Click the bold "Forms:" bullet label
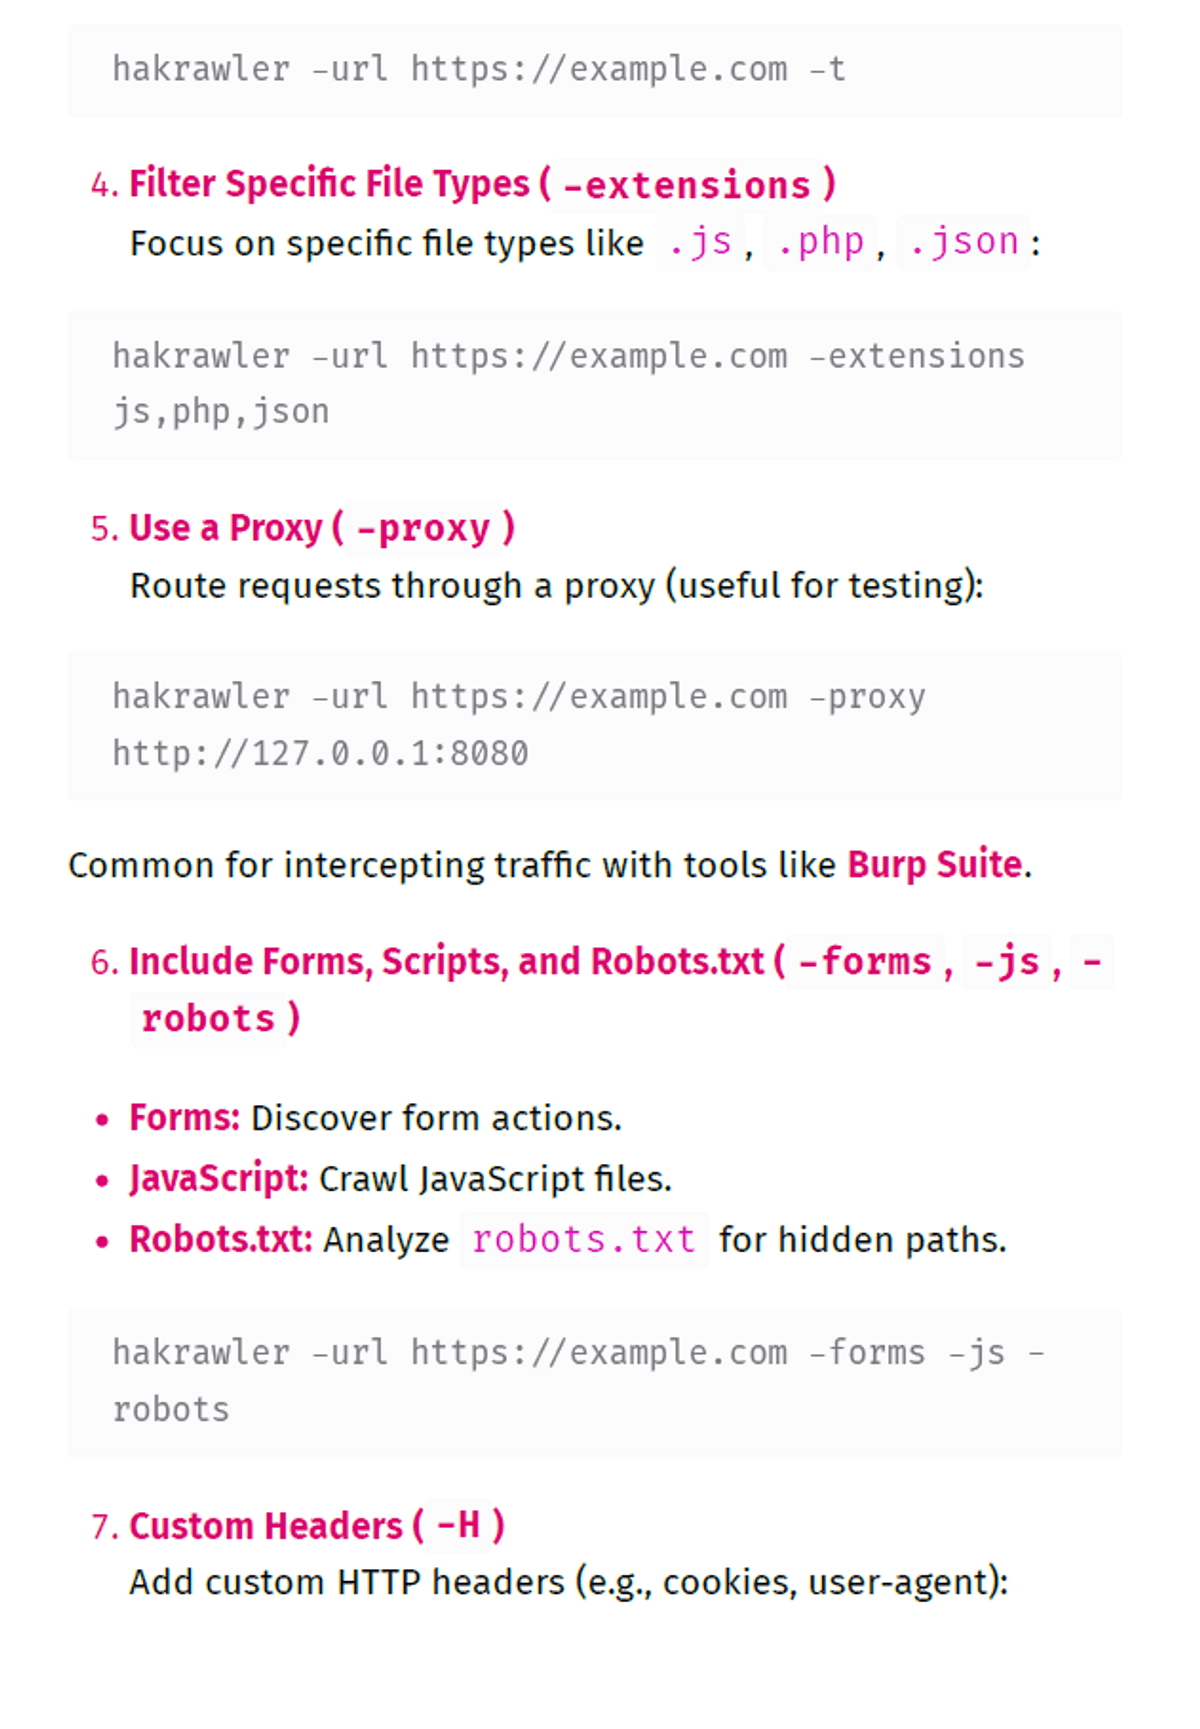Viewport: 1200px width, 1729px height. pos(185,1119)
